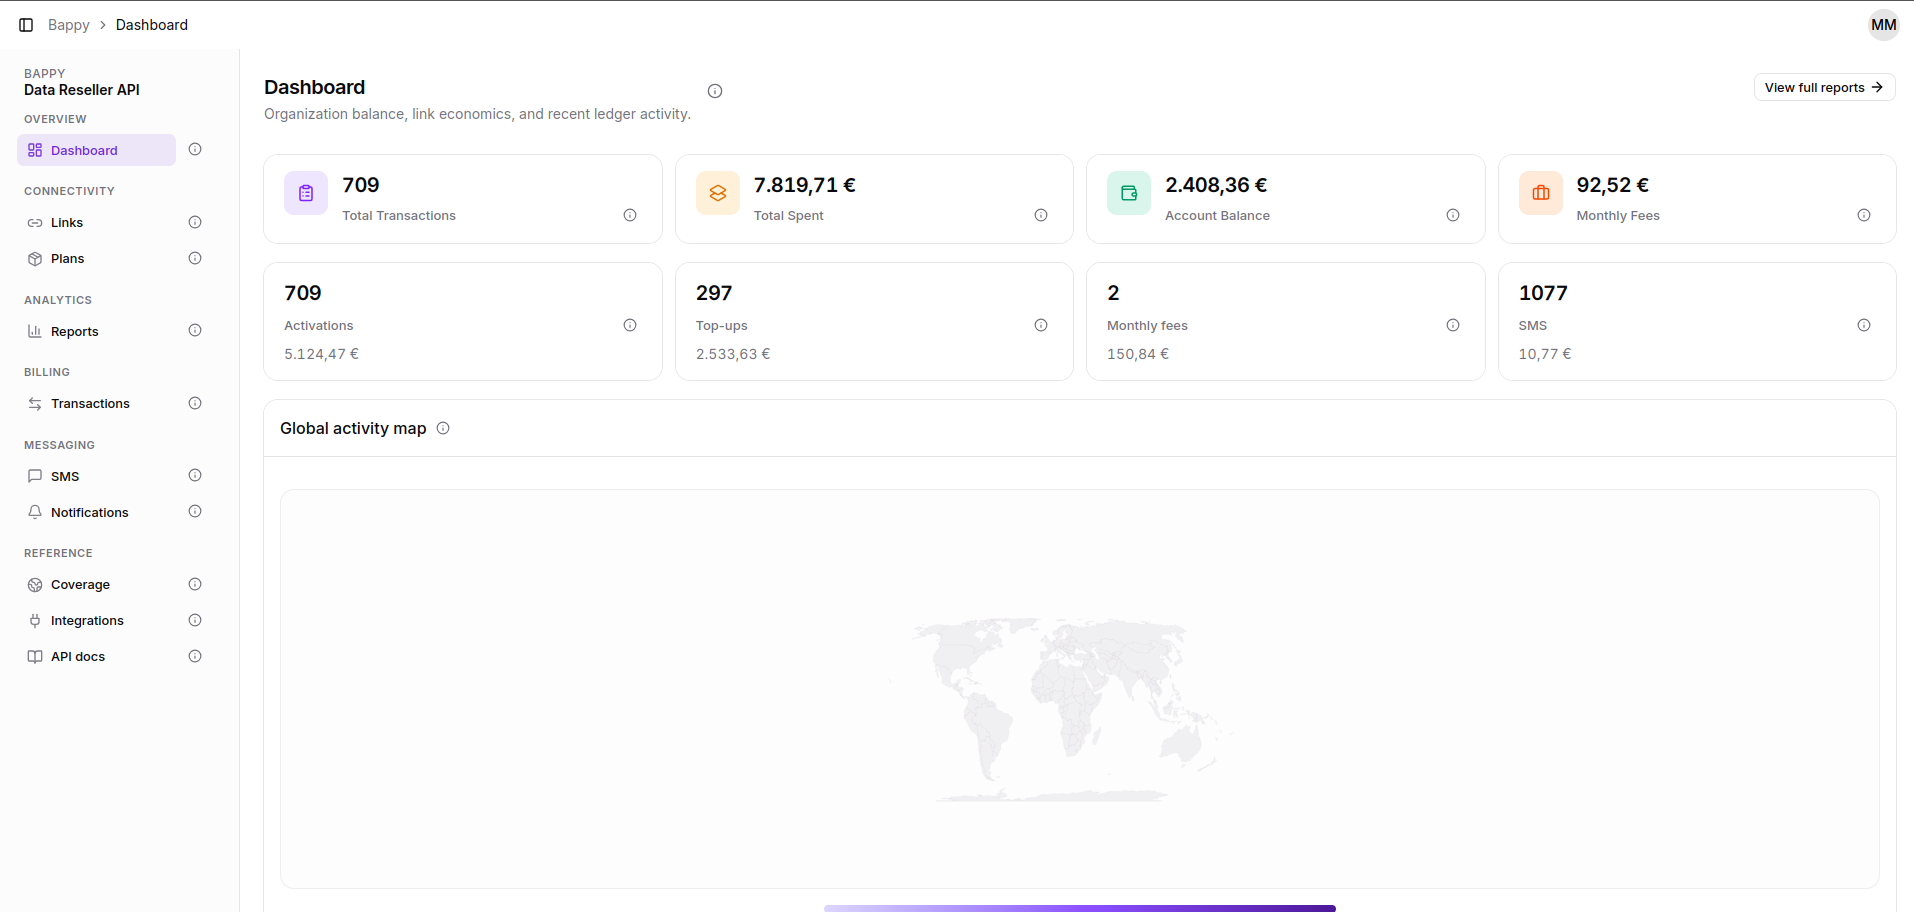Click info icon next to SMS sidebar item

pyautogui.click(x=195, y=476)
